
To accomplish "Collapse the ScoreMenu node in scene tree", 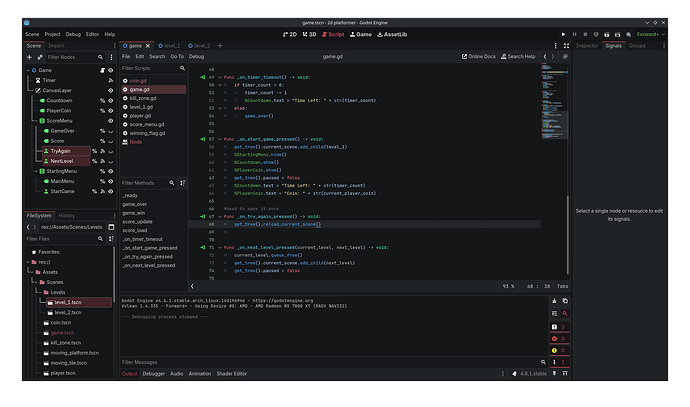I will (34, 121).
